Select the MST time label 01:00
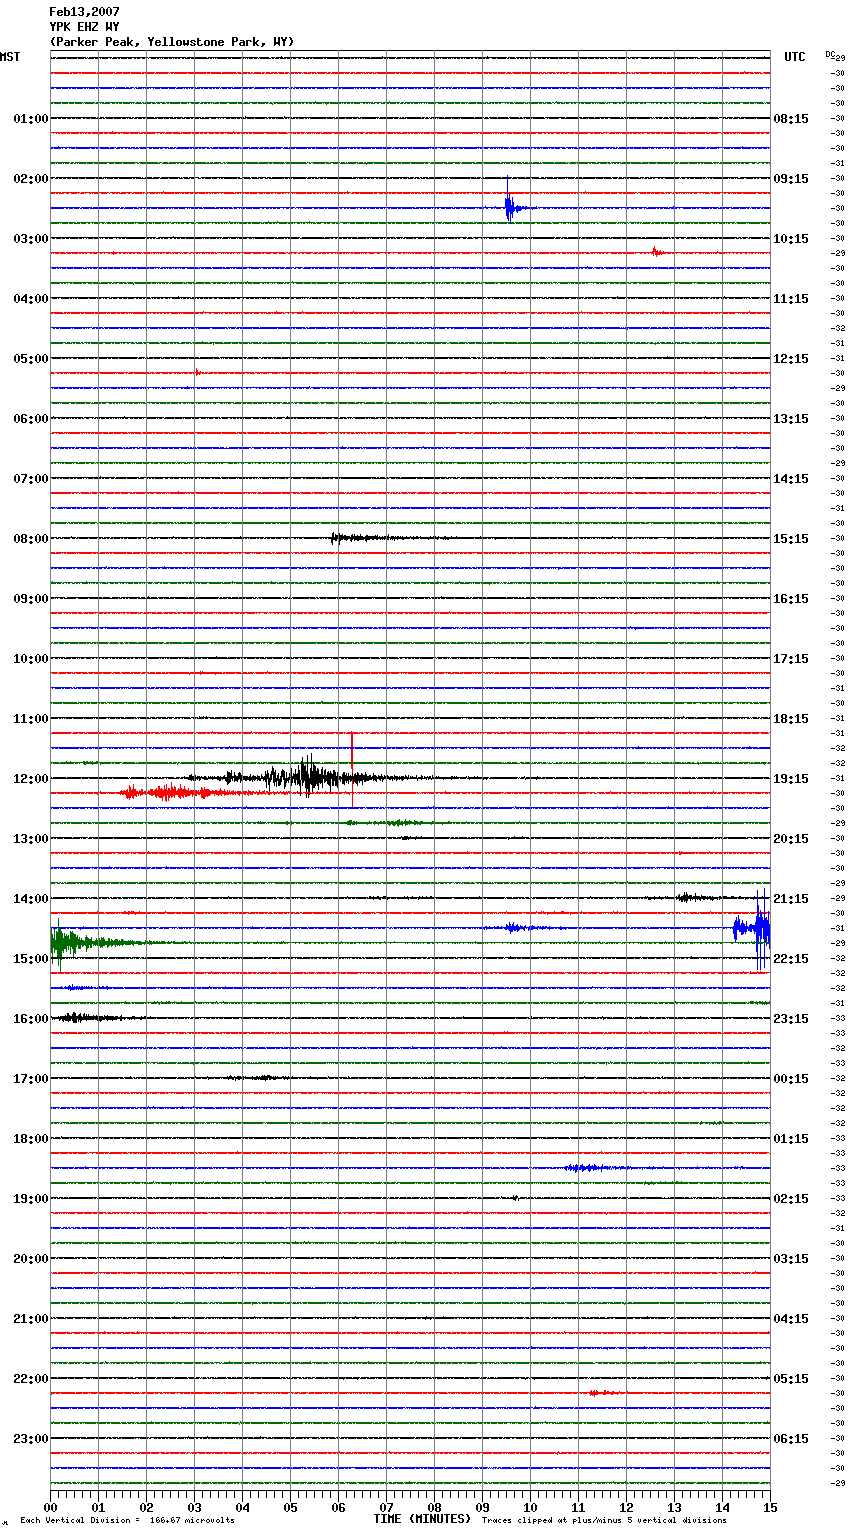 pos(31,119)
